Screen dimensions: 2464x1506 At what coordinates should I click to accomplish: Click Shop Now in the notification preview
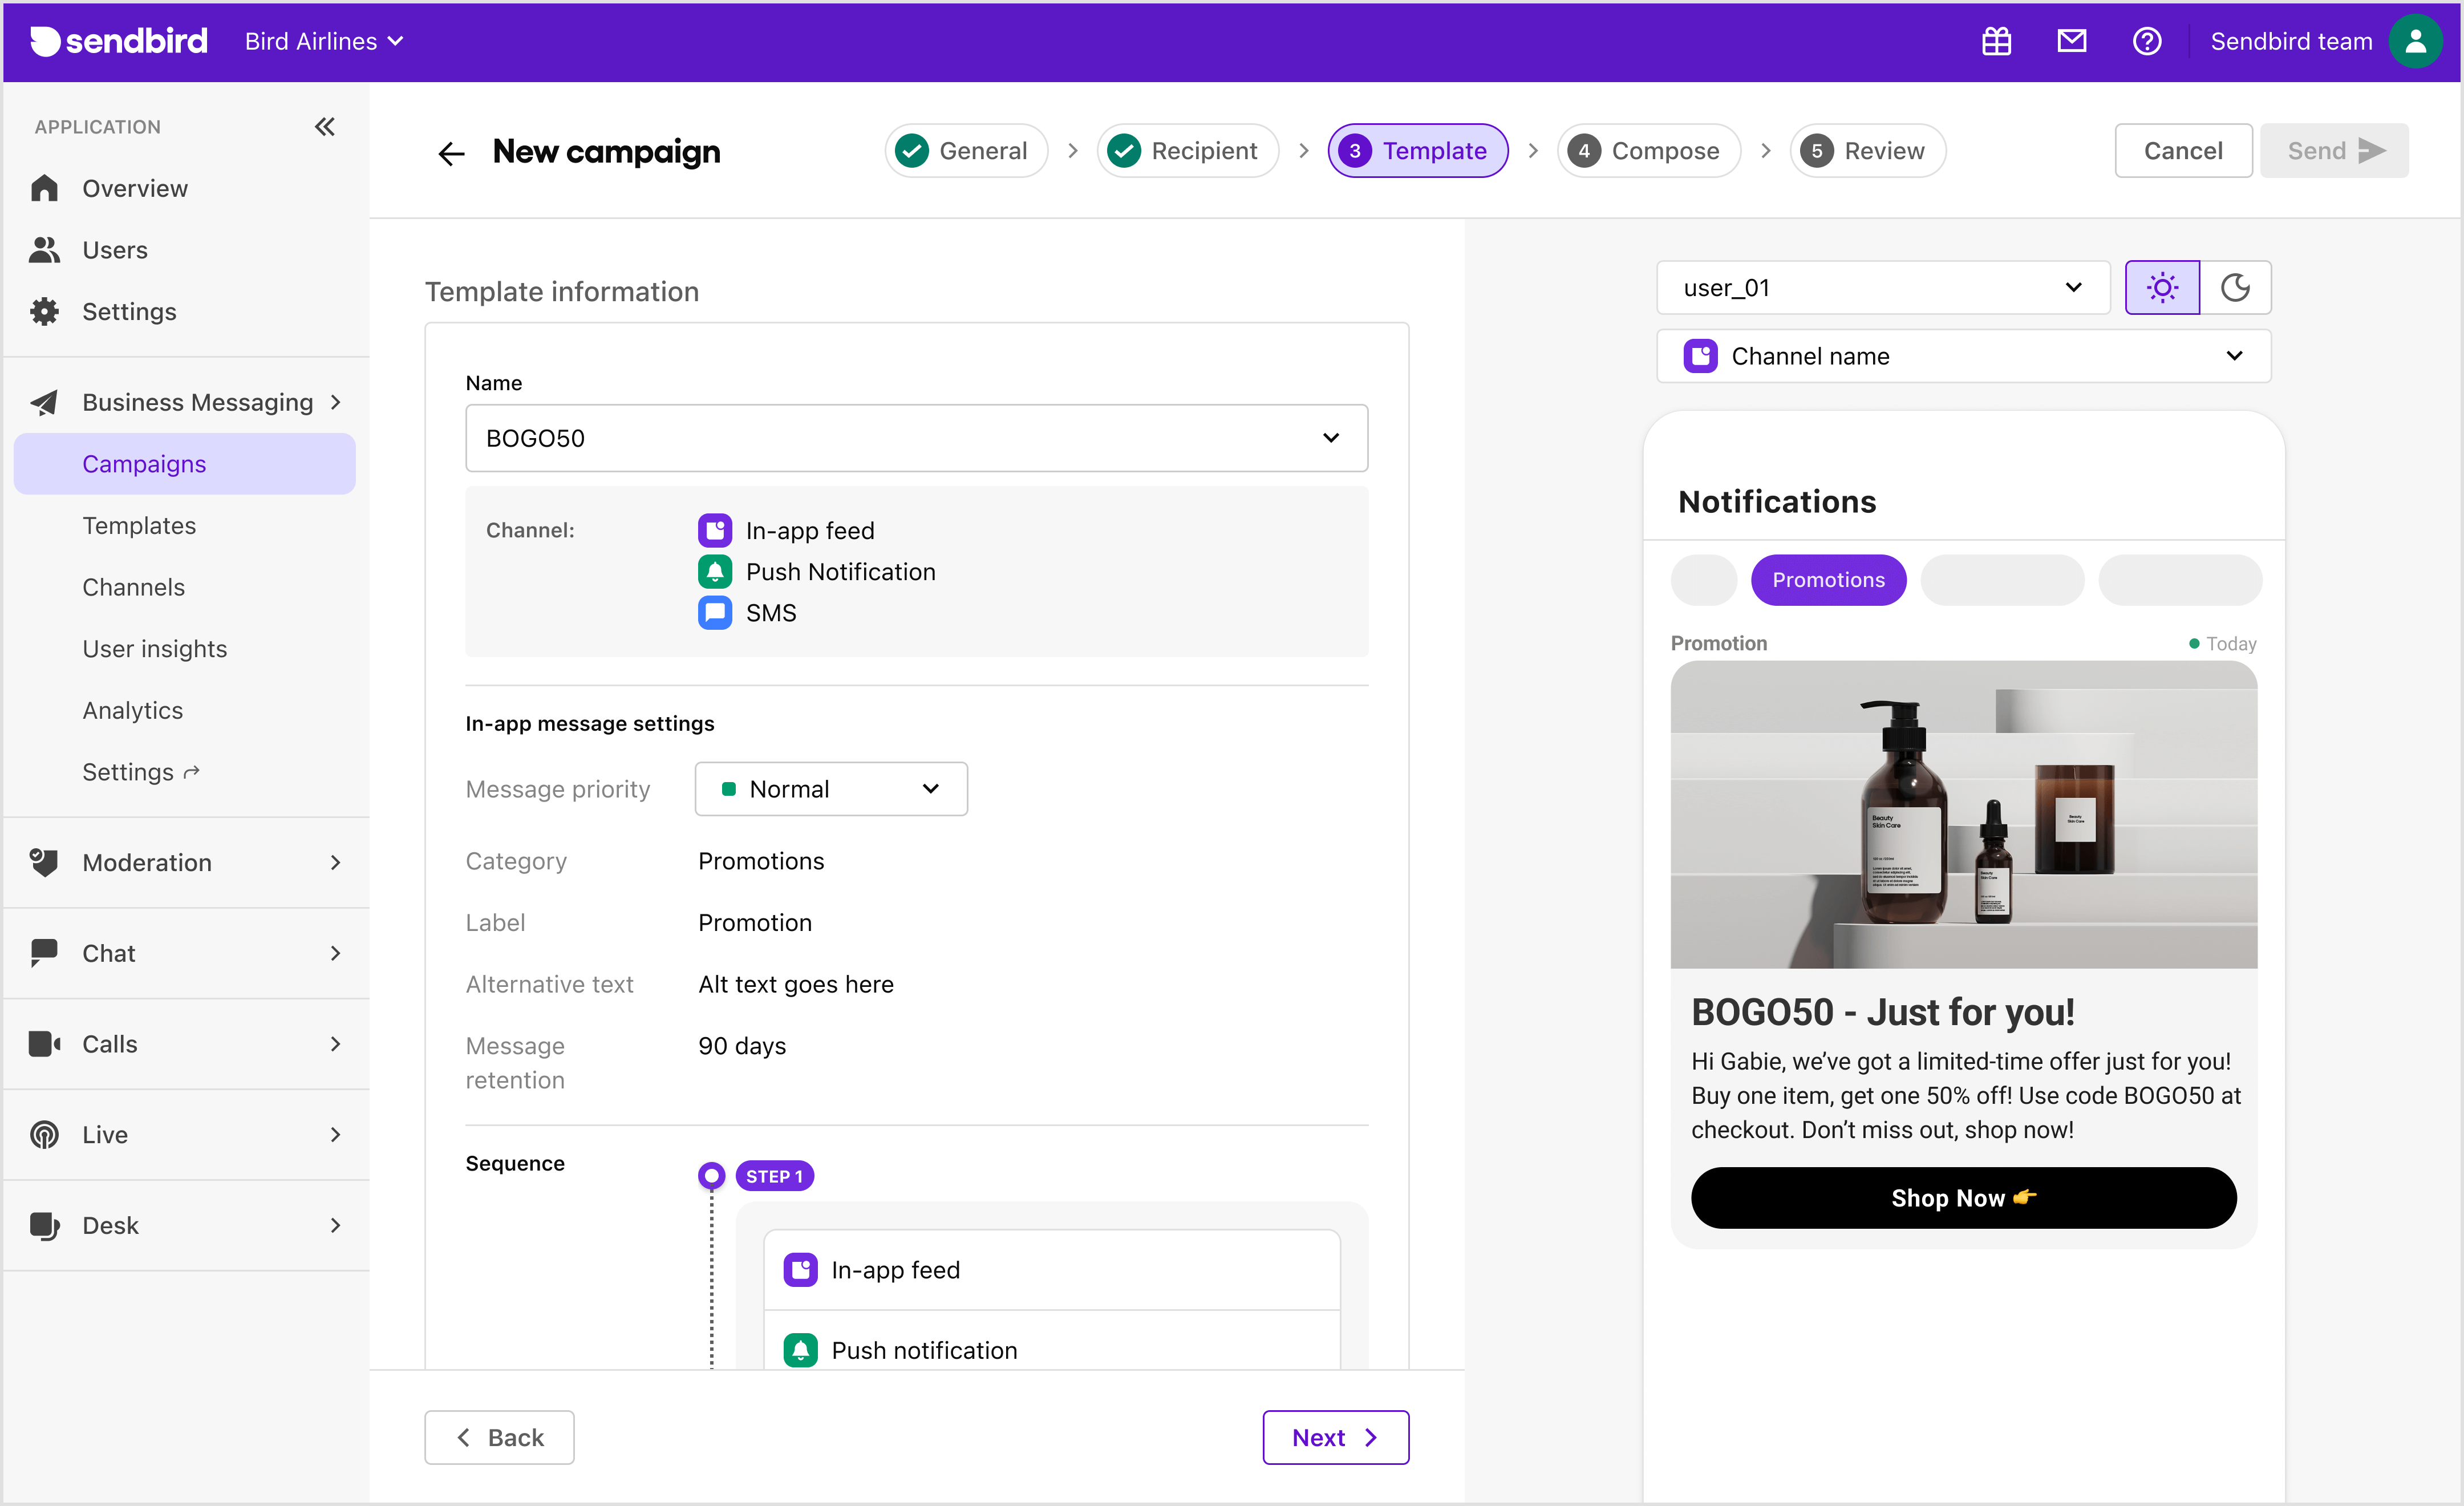click(1963, 1198)
